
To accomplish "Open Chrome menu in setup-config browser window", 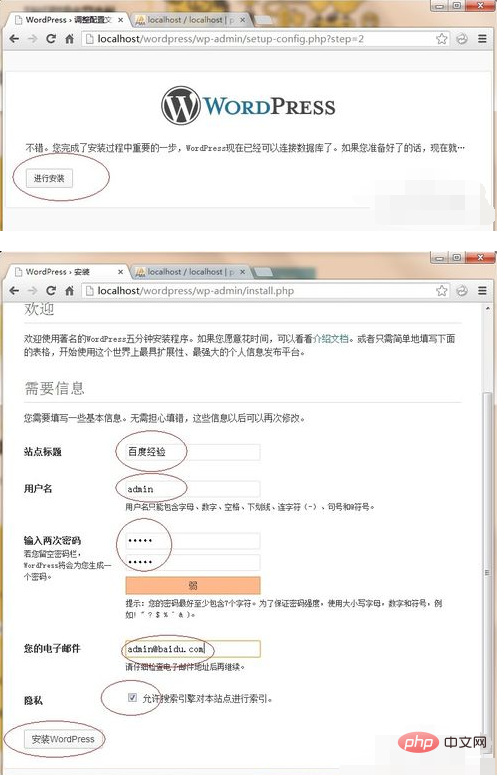I will click(x=482, y=39).
